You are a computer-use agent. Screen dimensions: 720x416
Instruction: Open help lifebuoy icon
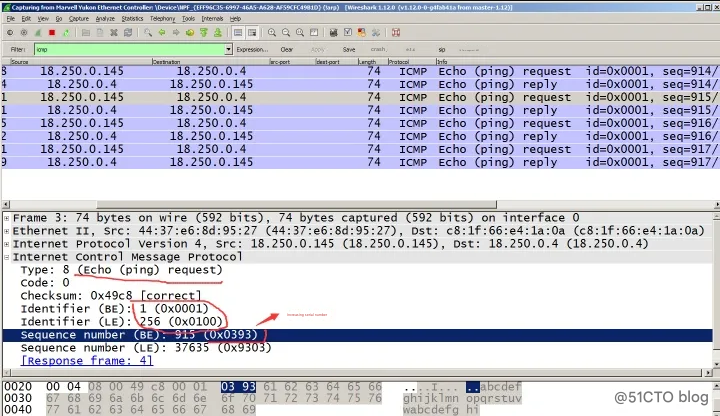396,33
